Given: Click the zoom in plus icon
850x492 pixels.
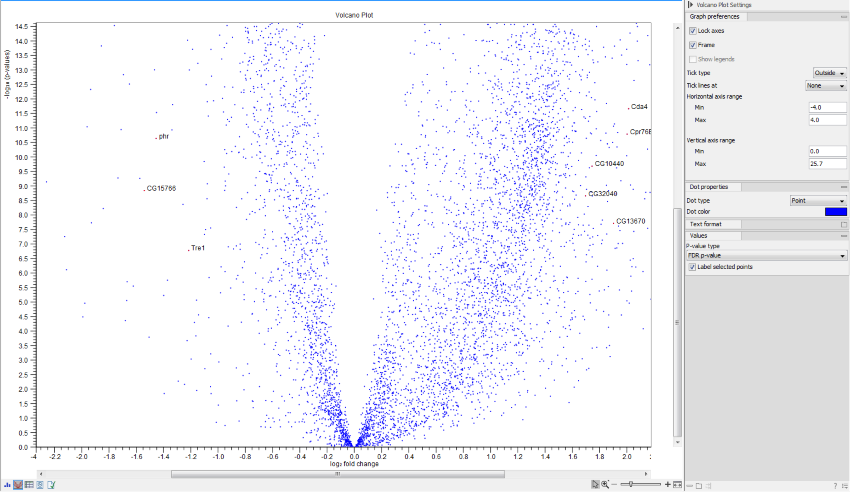Looking at the screenshot, I should [666, 484].
